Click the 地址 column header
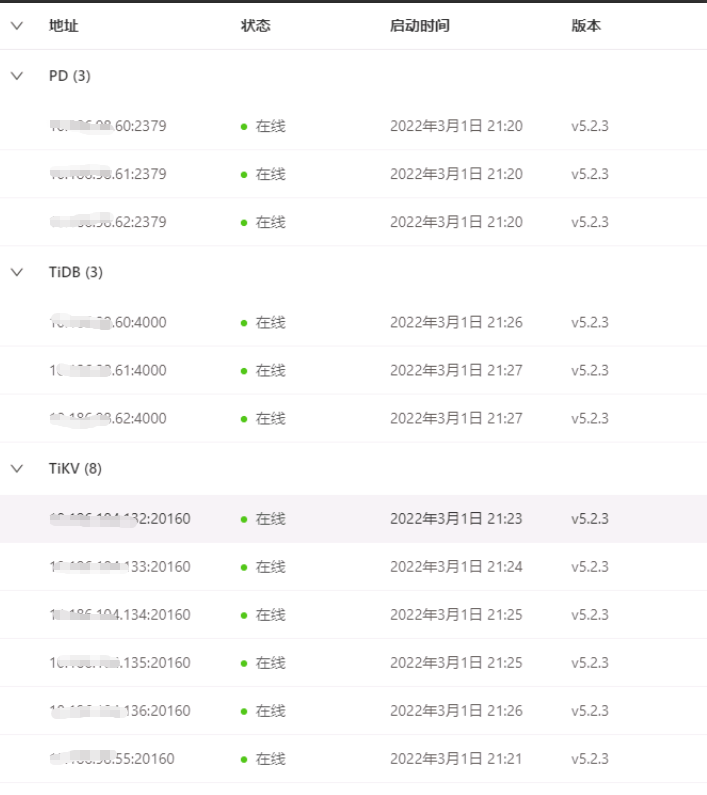707x795 pixels. (x=63, y=26)
